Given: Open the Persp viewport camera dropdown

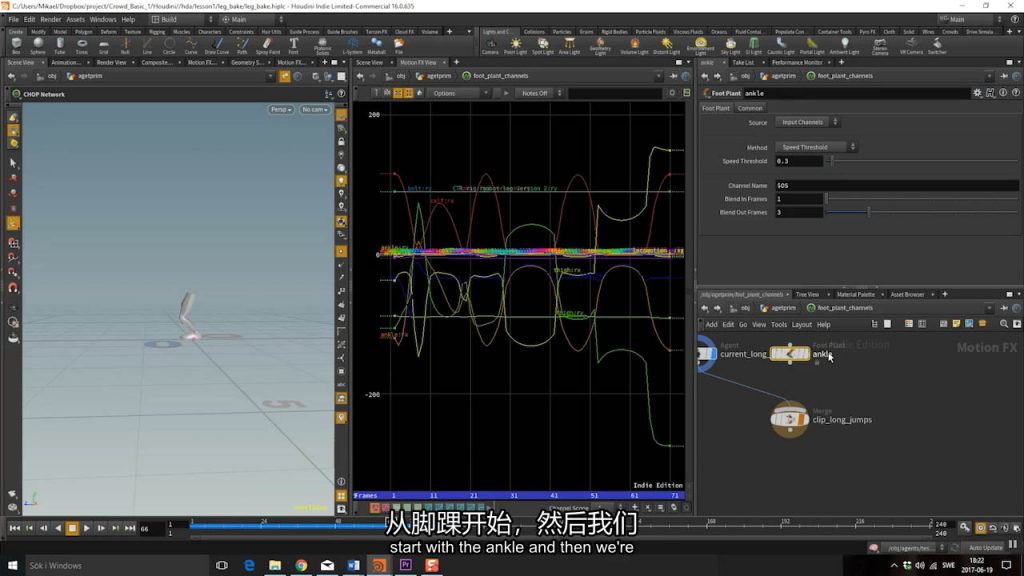Looking at the screenshot, I should pyautogui.click(x=281, y=110).
